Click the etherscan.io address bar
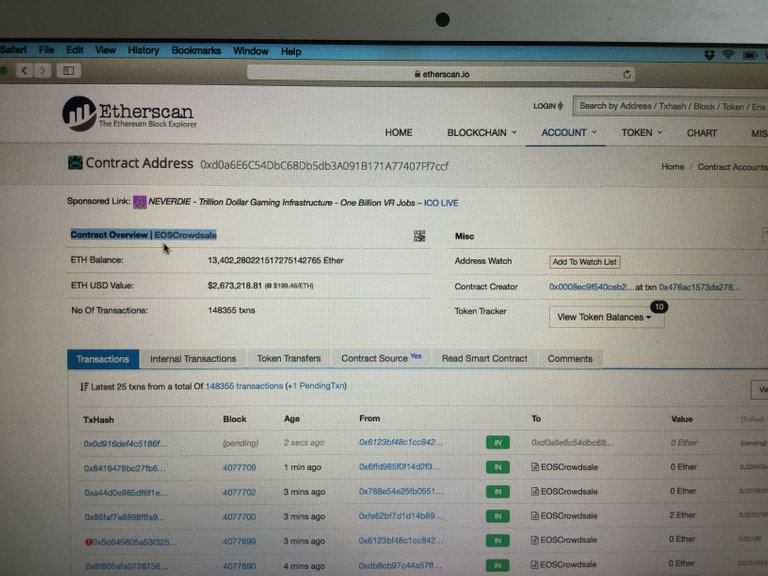The image size is (768, 576). pos(441,74)
